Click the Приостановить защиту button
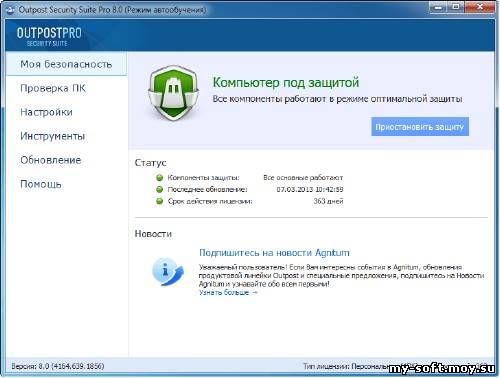This screenshot has width=500, height=378. (x=420, y=127)
